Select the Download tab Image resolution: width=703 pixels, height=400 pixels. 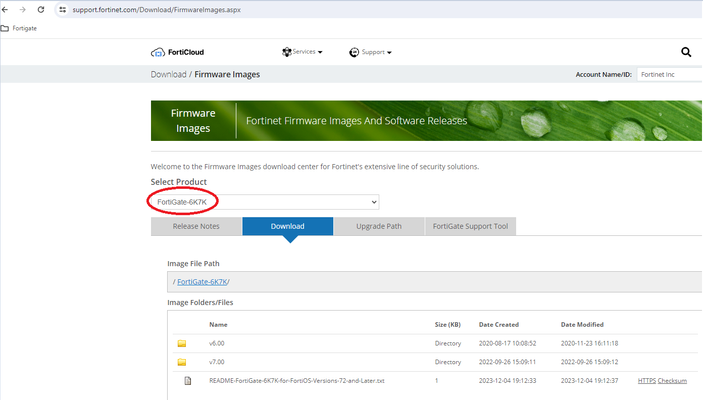(287, 226)
